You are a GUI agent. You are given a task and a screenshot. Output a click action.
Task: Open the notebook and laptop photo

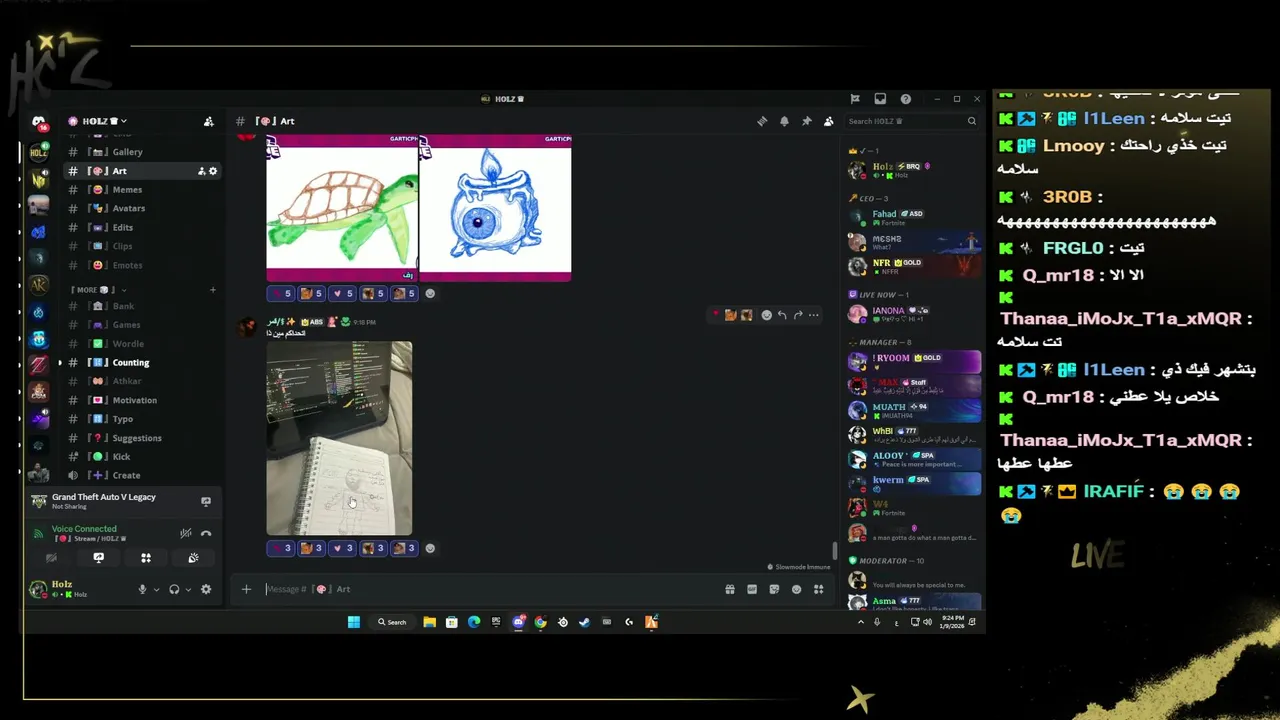pos(339,438)
